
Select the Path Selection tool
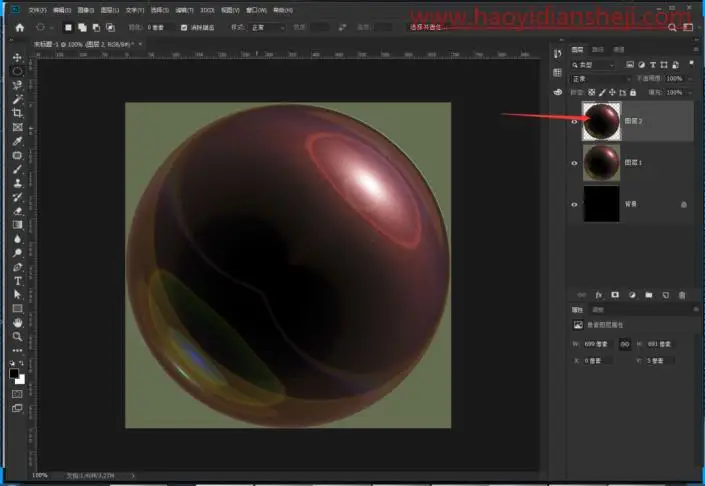click(x=17, y=295)
